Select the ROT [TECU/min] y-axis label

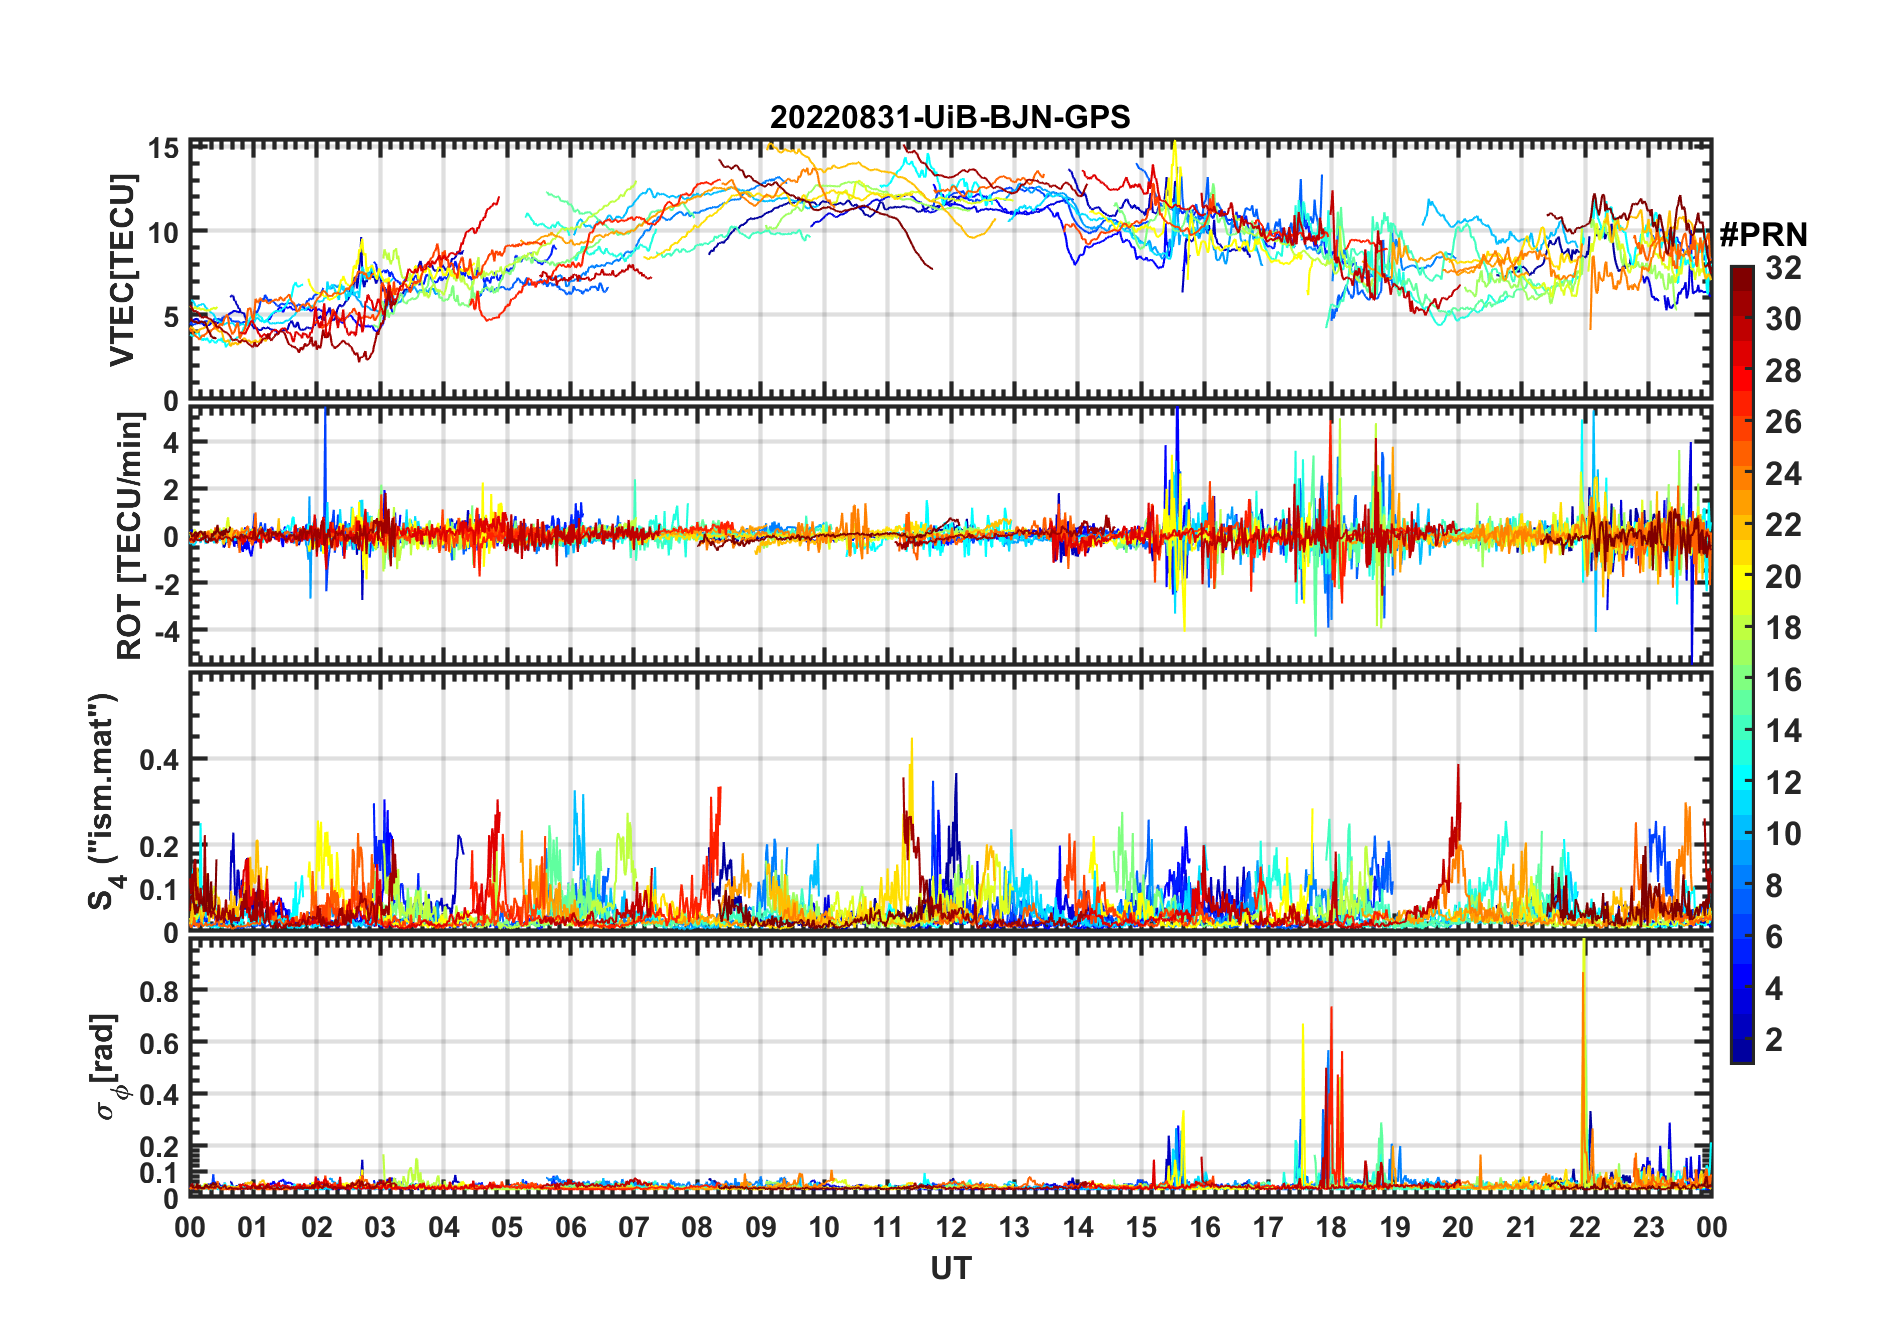129,536
